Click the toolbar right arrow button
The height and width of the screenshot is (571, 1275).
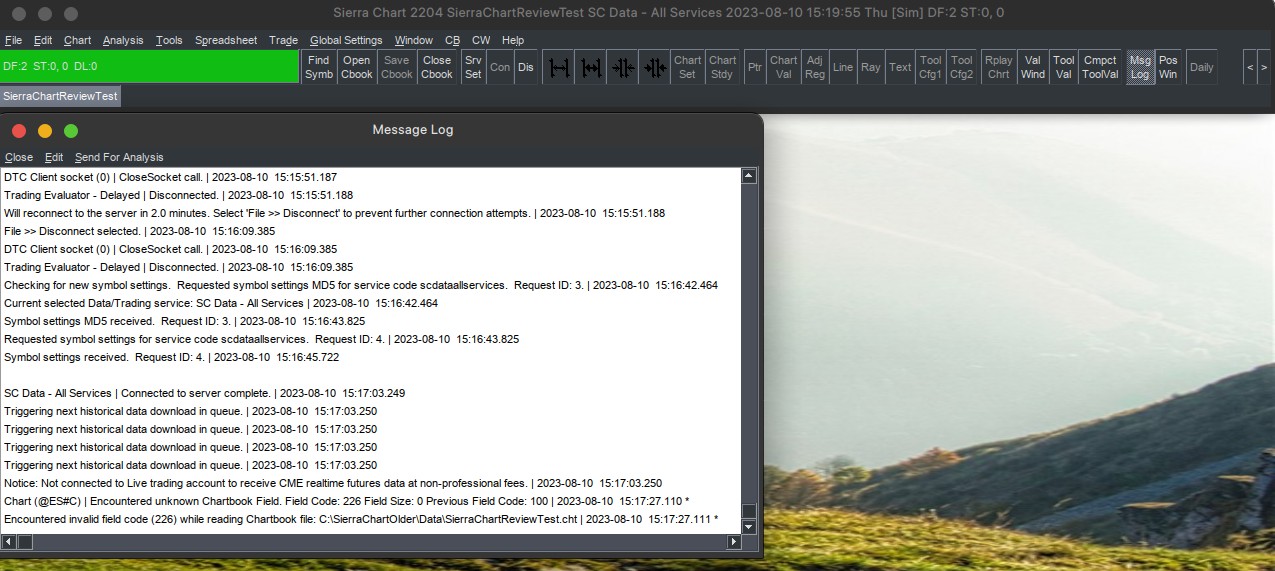tap(1264, 67)
